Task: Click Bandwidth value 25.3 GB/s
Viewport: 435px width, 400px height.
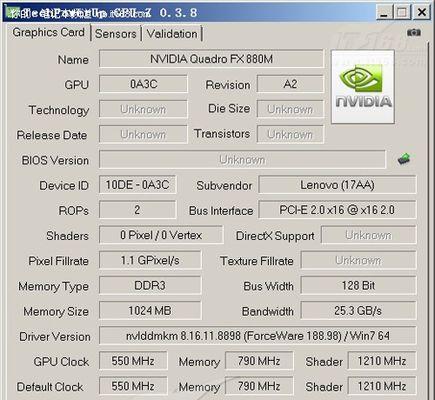Action: 358,311
